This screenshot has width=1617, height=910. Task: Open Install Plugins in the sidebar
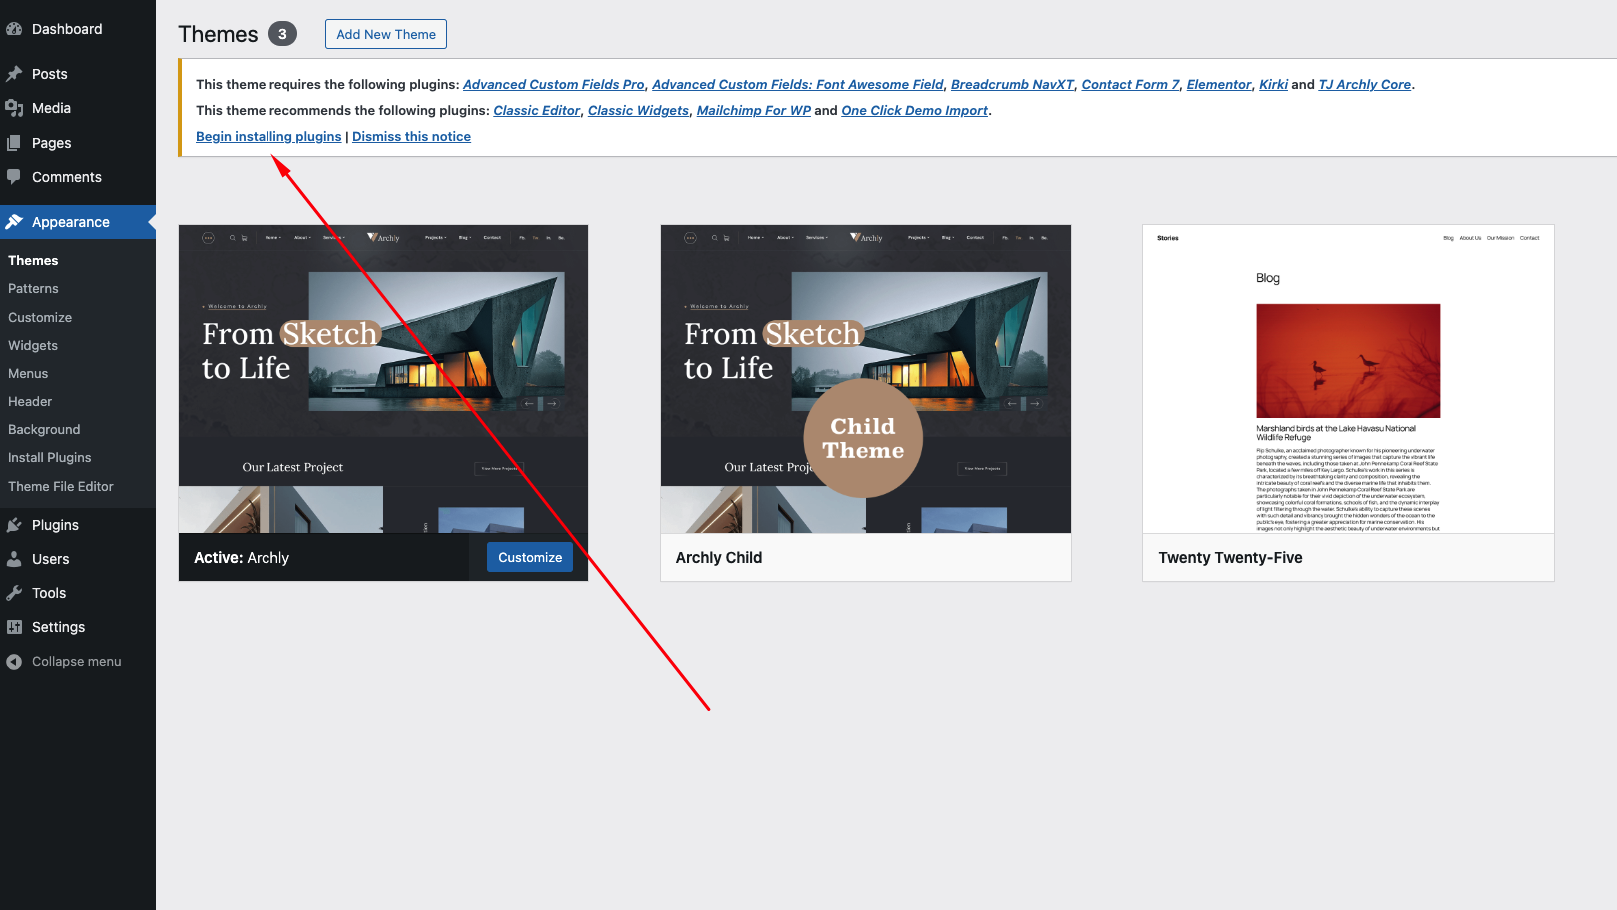(x=50, y=457)
